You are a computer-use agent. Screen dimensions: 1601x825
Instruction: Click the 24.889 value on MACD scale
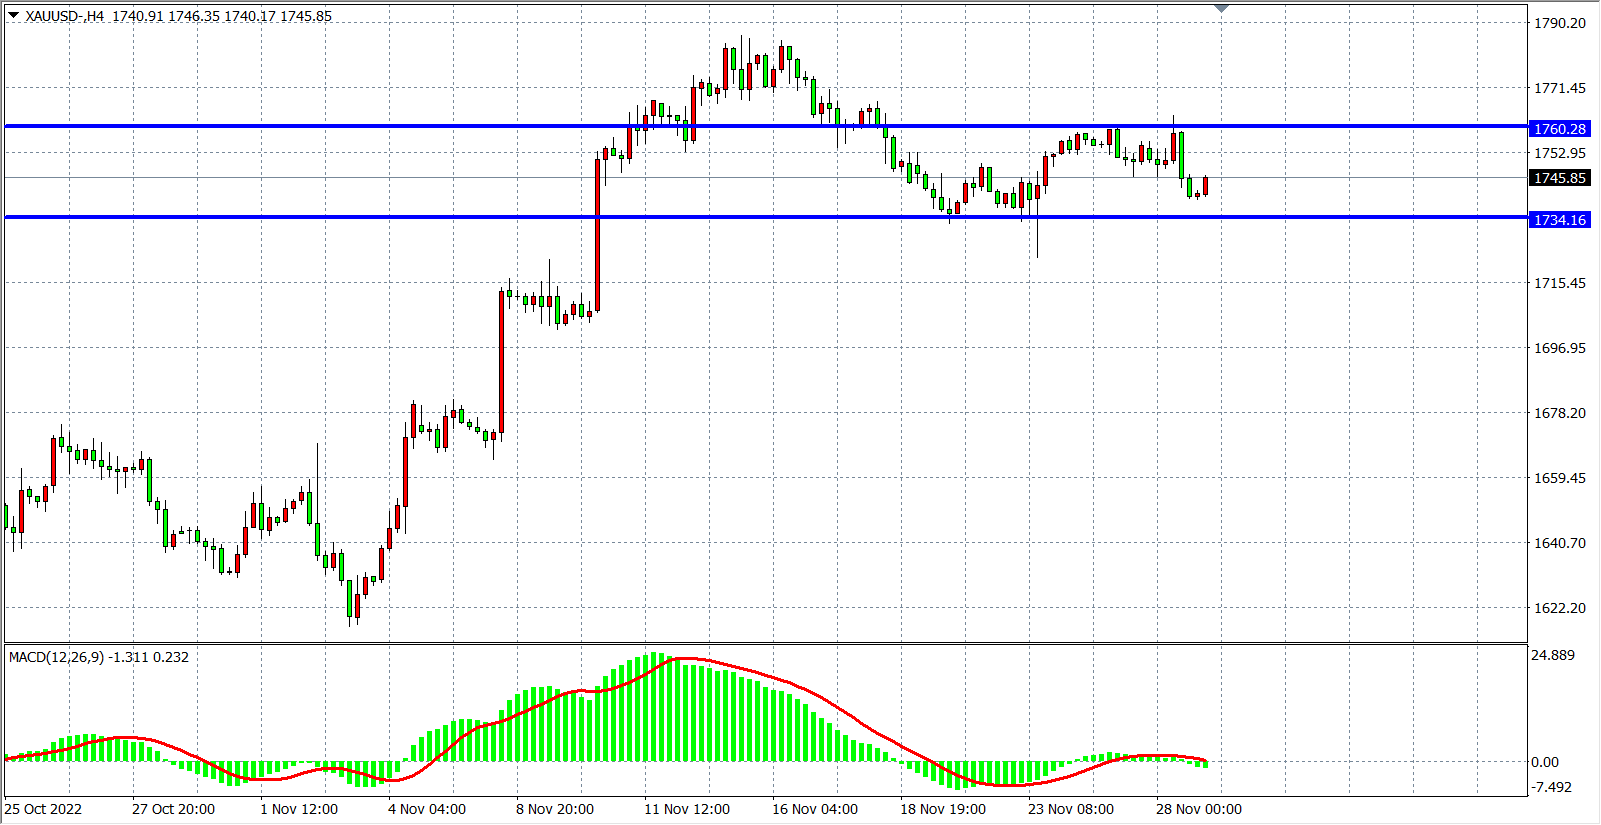click(x=1552, y=655)
